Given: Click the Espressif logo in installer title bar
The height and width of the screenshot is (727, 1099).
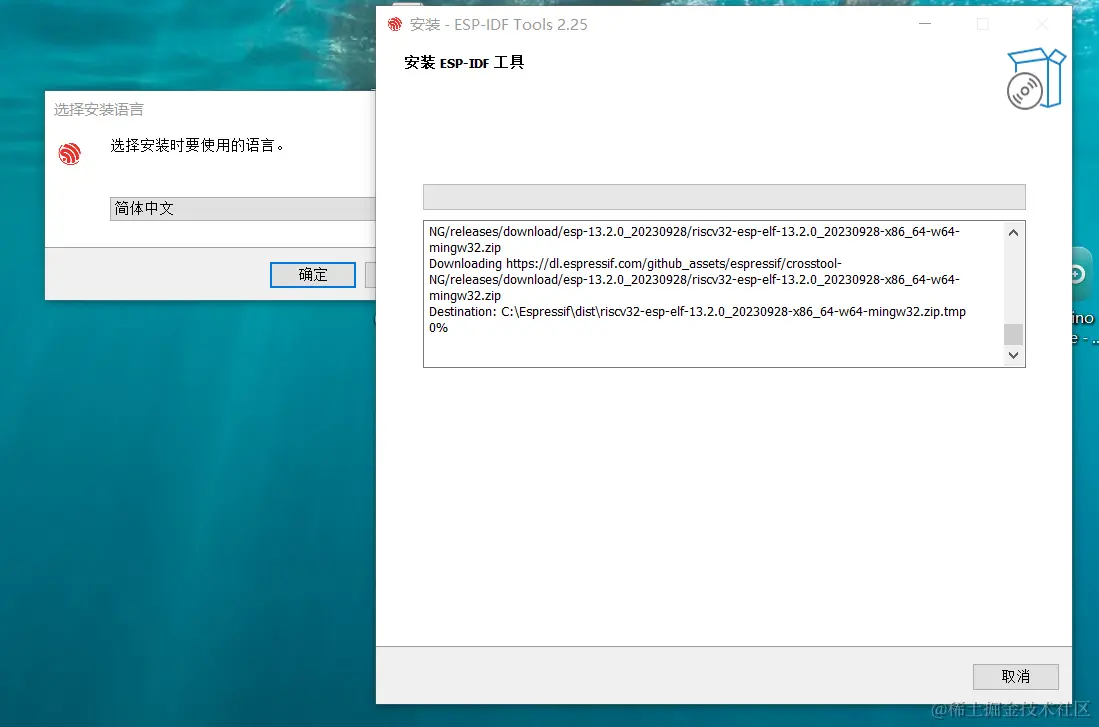Looking at the screenshot, I should click(395, 25).
